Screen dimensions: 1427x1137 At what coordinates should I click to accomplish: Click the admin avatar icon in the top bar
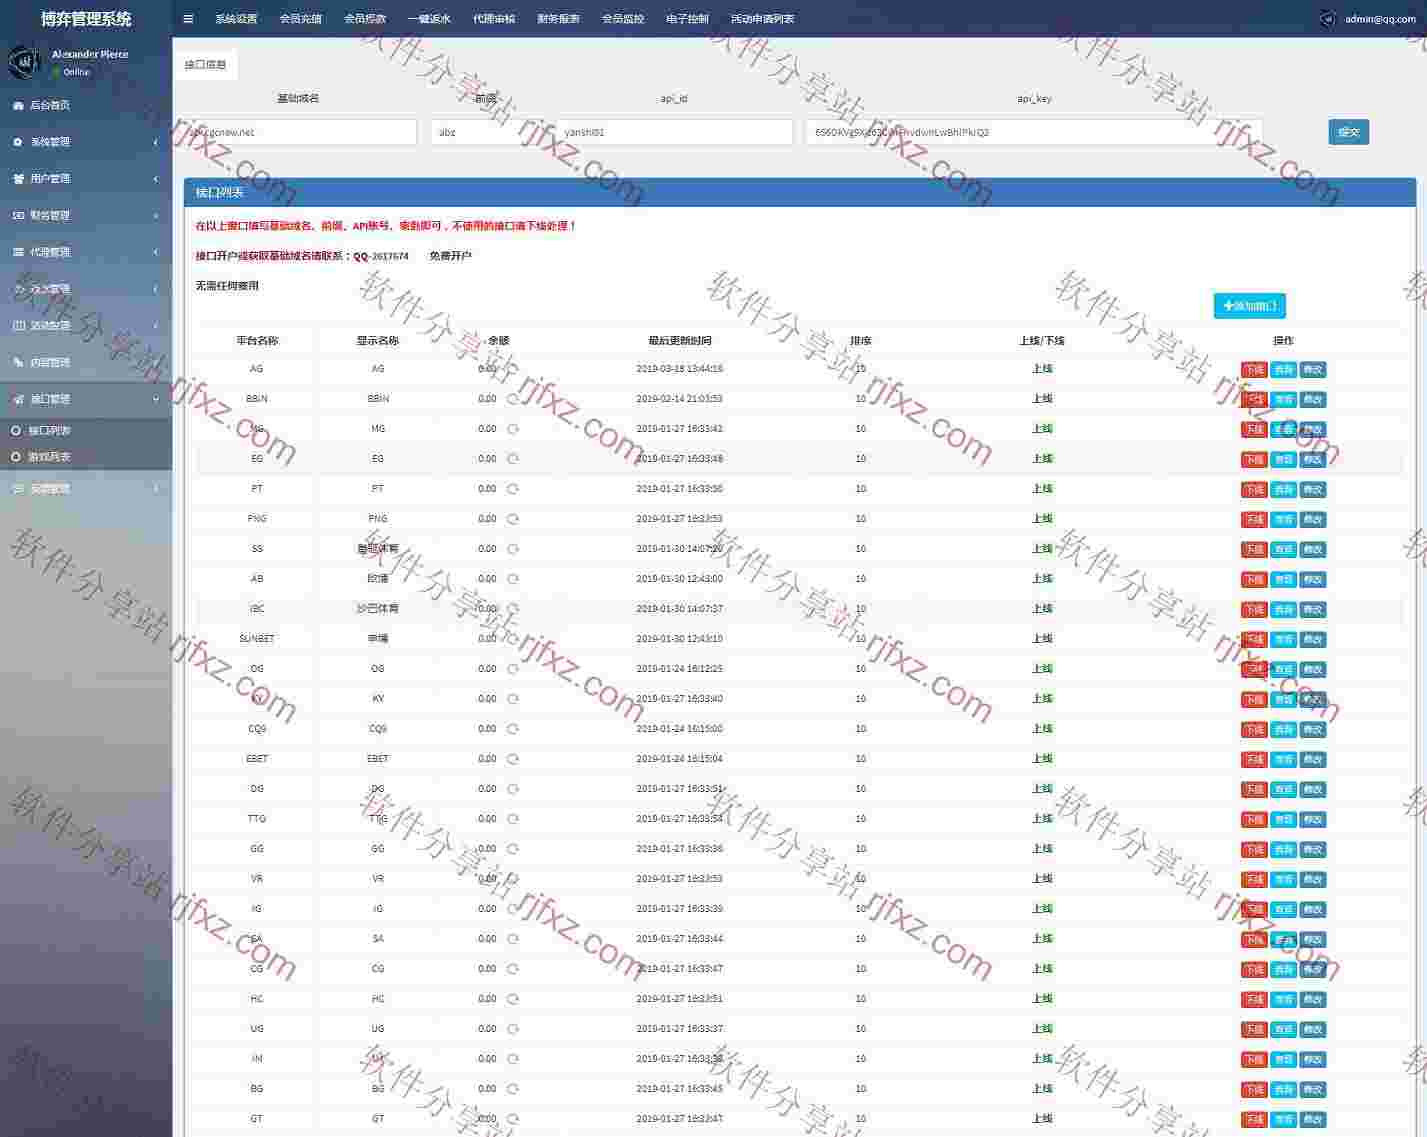pyautogui.click(x=1327, y=18)
